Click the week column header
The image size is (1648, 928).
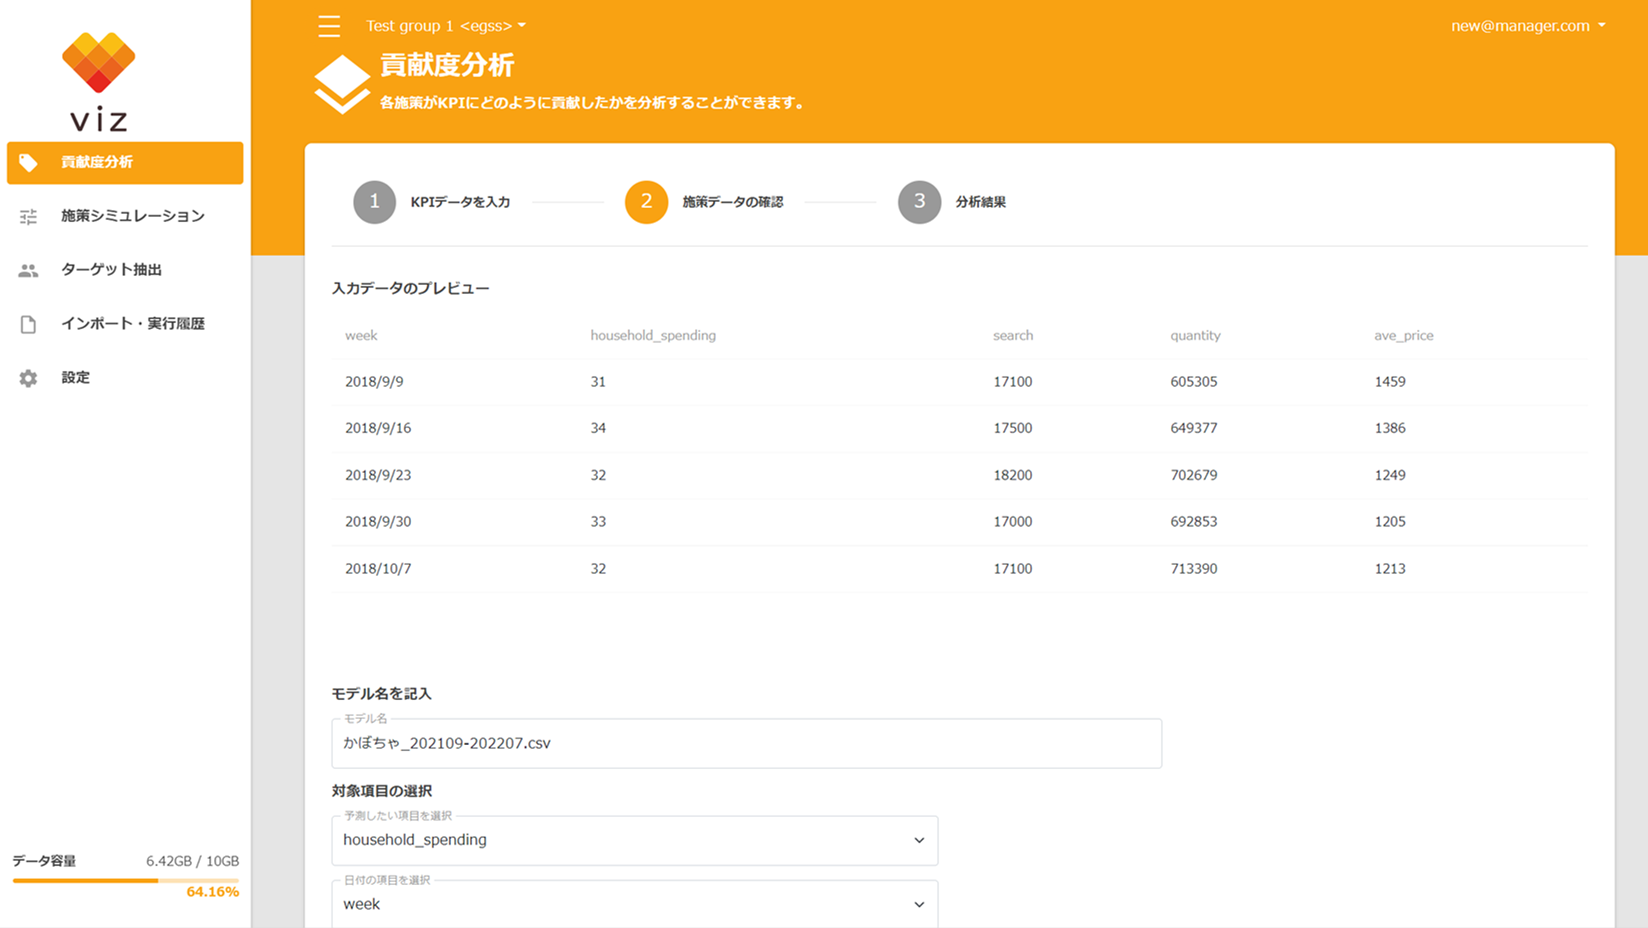[x=361, y=336]
